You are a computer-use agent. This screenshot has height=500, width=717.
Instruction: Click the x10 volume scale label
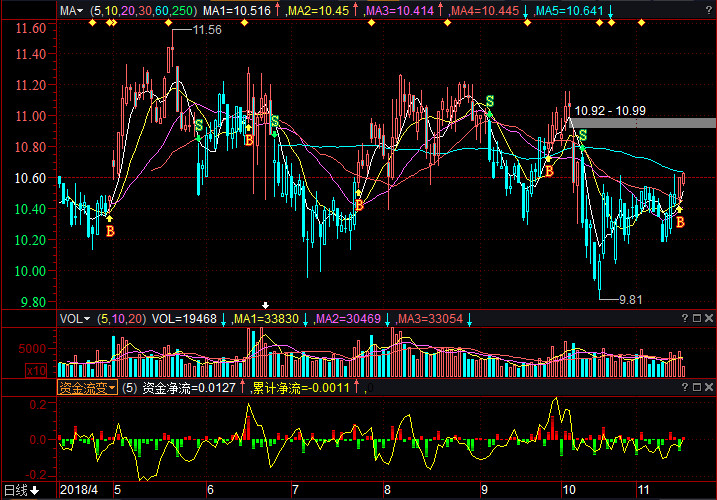[67, 370]
